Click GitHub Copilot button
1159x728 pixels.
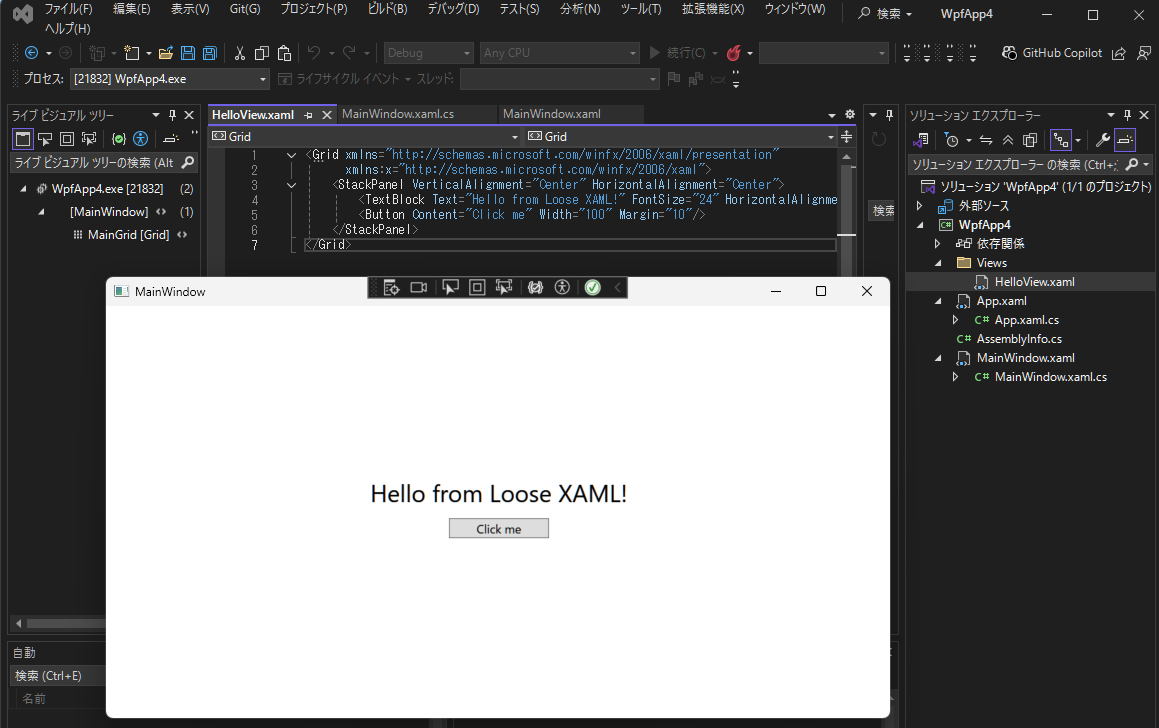tap(1052, 53)
